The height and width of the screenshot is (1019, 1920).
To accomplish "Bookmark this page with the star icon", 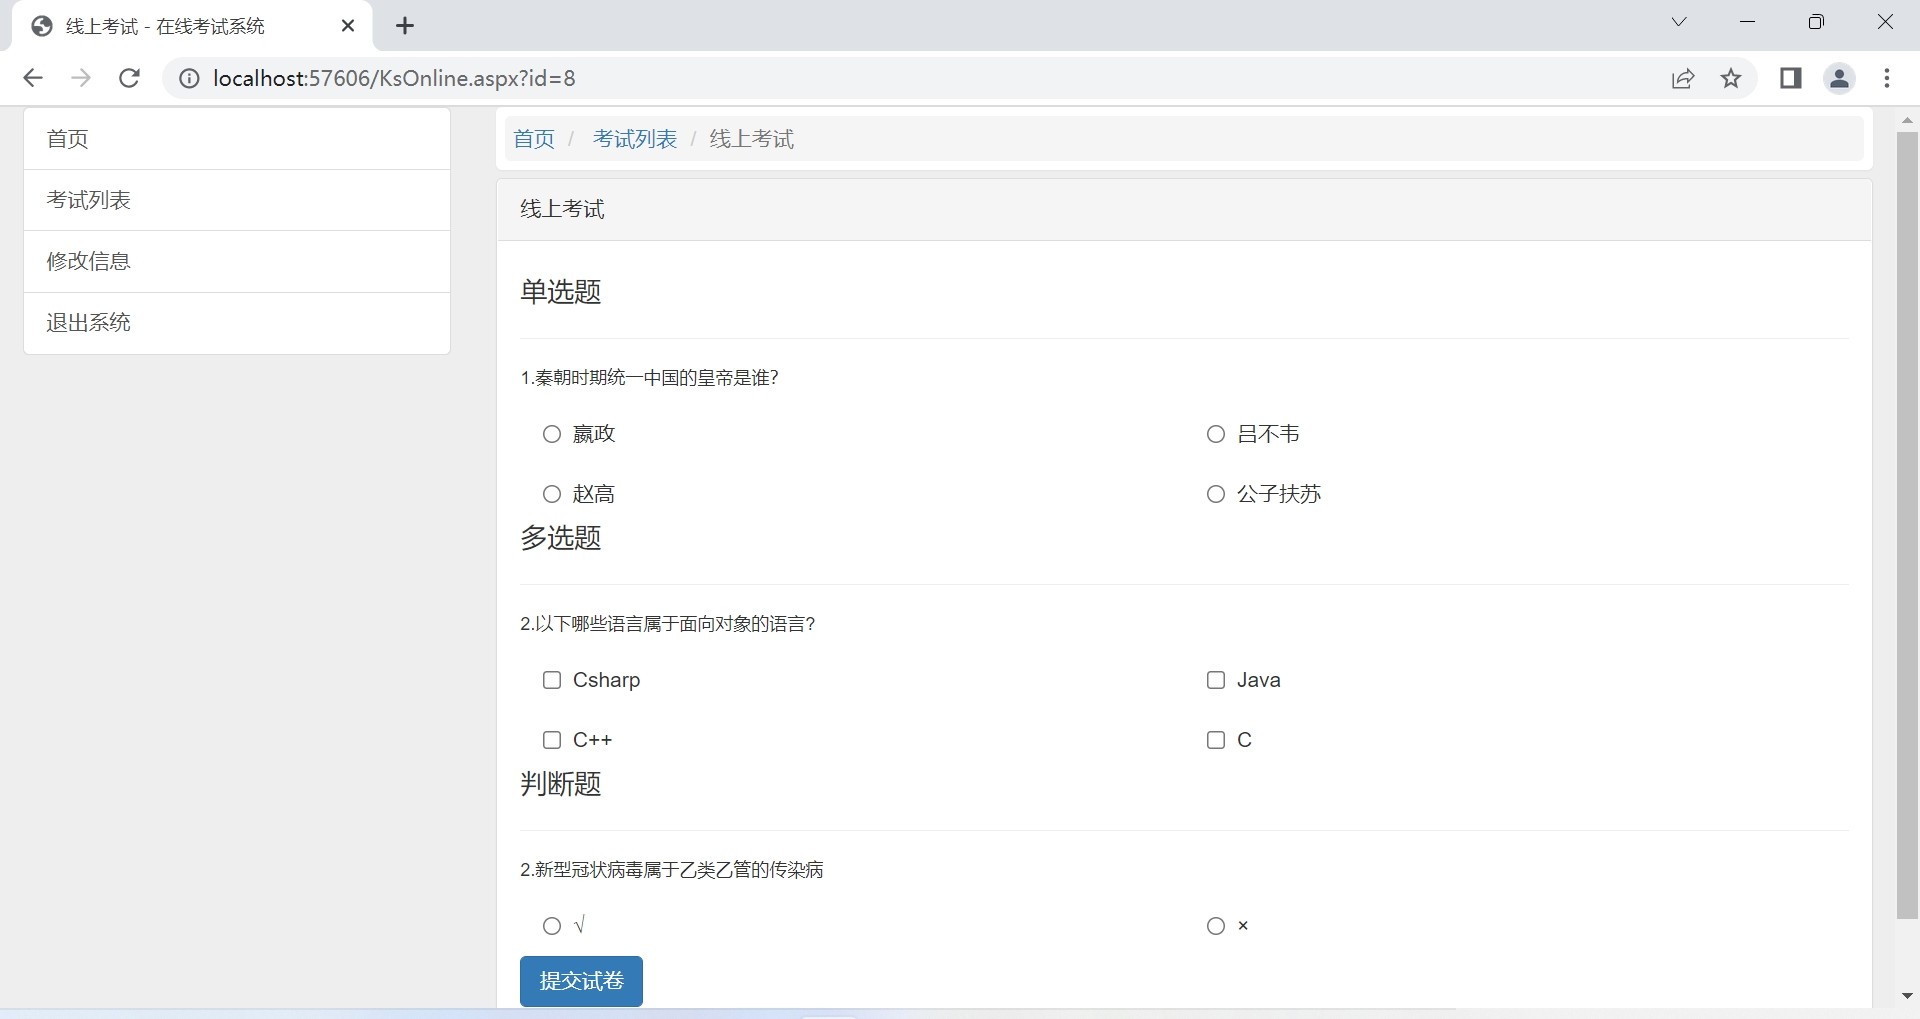I will click(x=1731, y=78).
